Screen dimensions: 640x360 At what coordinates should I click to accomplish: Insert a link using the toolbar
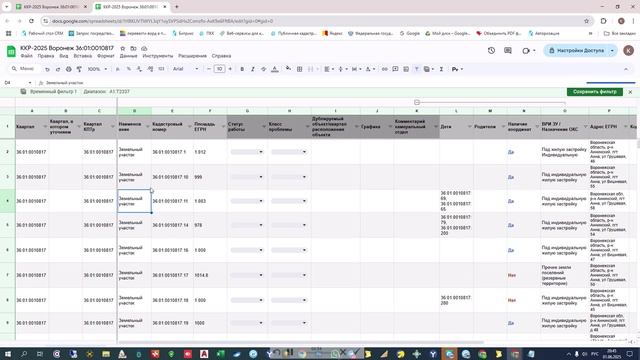pos(384,69)
